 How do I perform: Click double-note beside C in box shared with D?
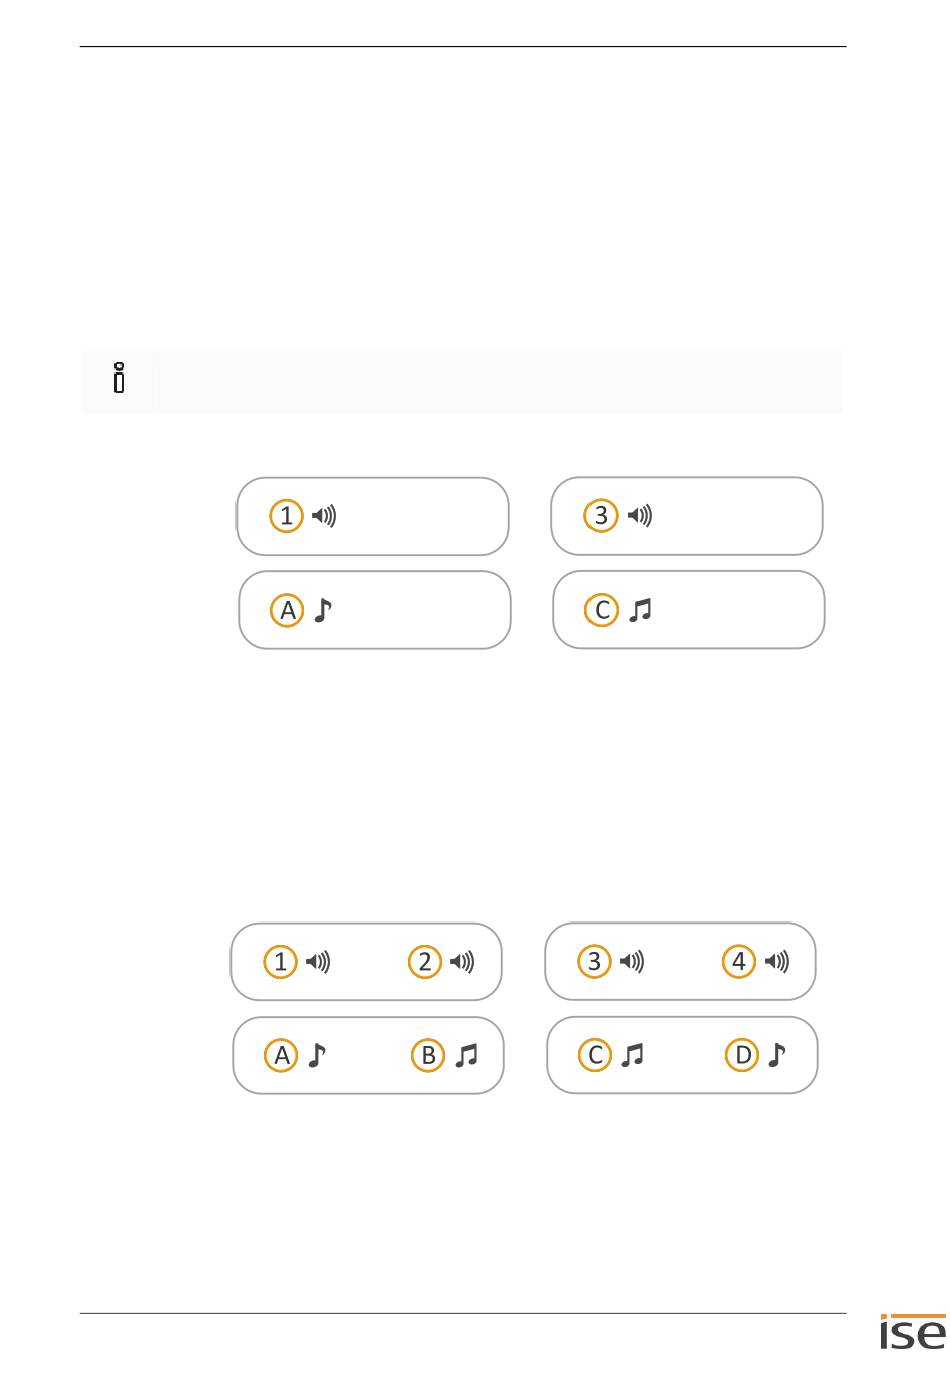632,1055
